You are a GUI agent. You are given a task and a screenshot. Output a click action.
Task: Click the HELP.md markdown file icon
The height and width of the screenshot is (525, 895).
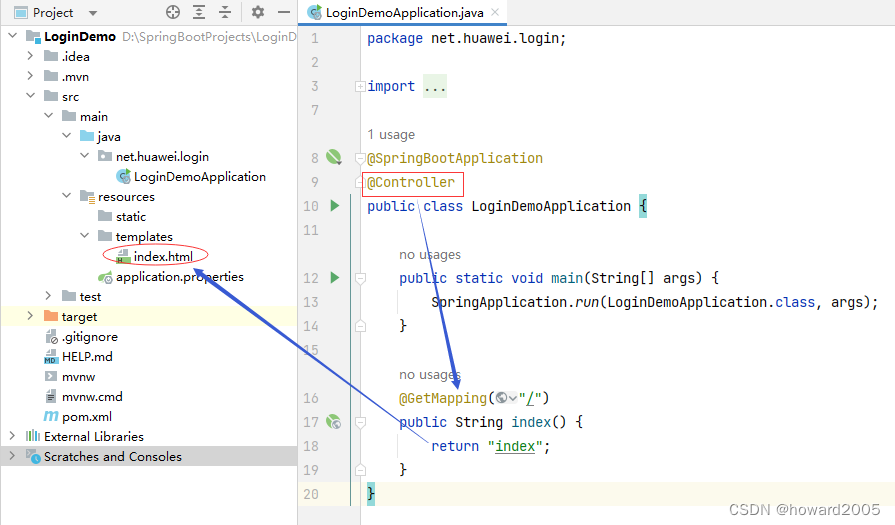[51, 357]
